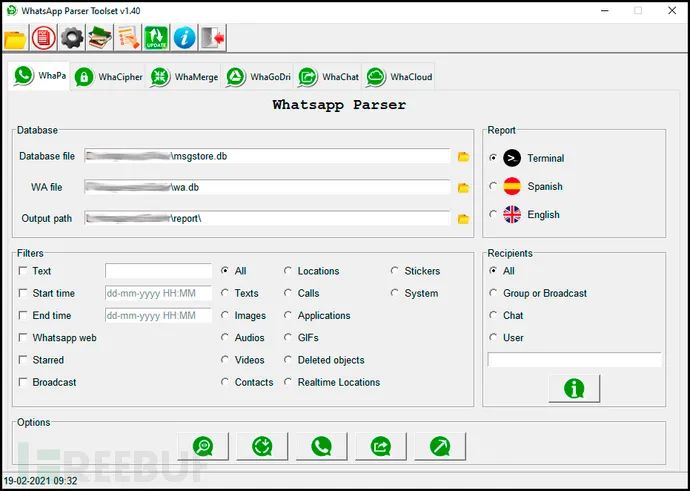Screen dimensions: 690x491
Task: Click the Text filter input box
Action: (x=158, y=271)
